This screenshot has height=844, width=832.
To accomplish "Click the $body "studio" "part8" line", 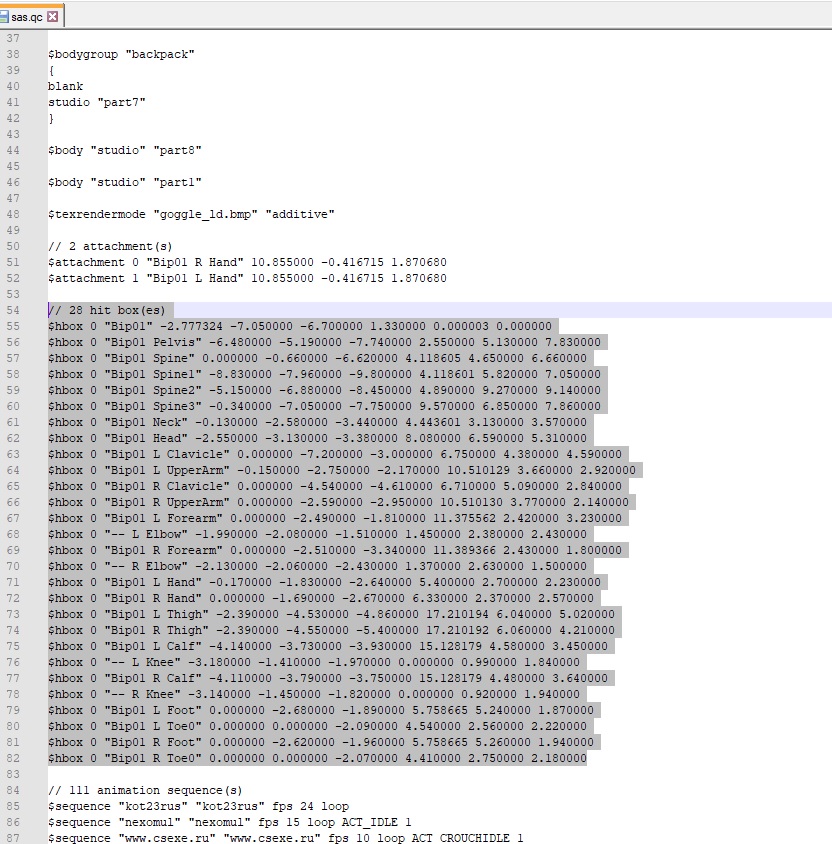I will click(x=125, y=150).
